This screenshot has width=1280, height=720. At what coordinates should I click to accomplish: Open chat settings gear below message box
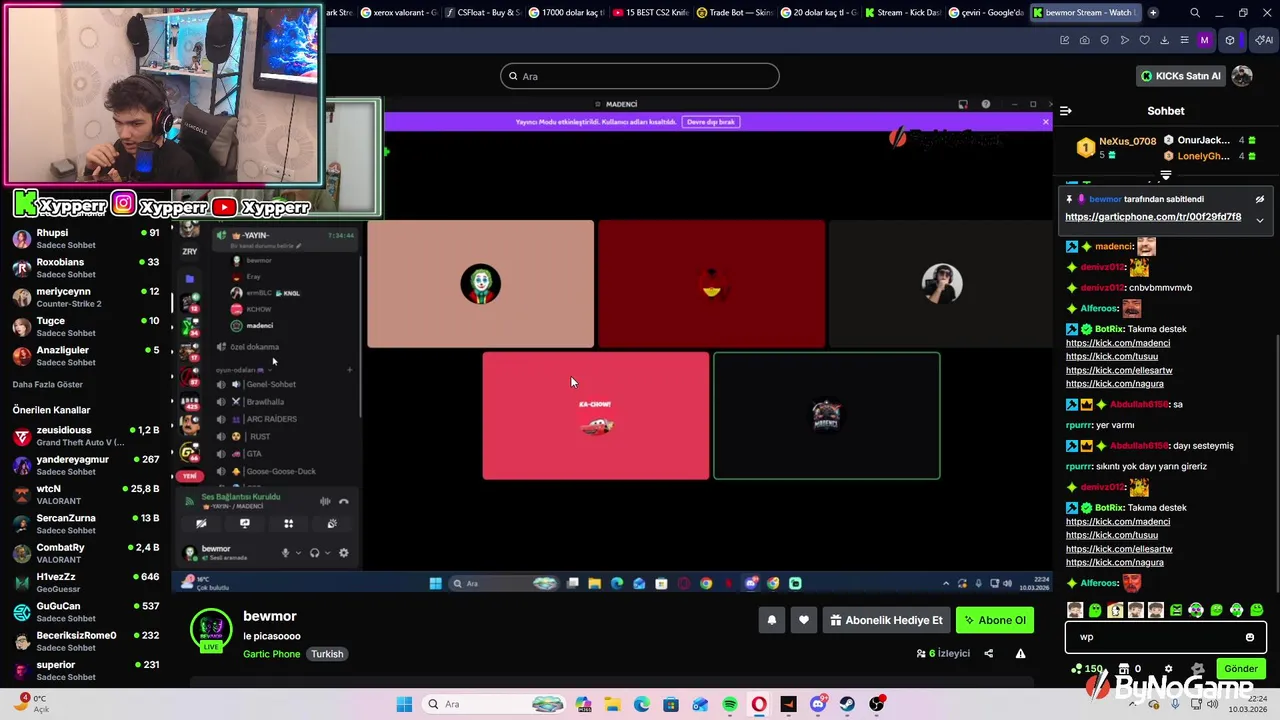click(1168, 669)
